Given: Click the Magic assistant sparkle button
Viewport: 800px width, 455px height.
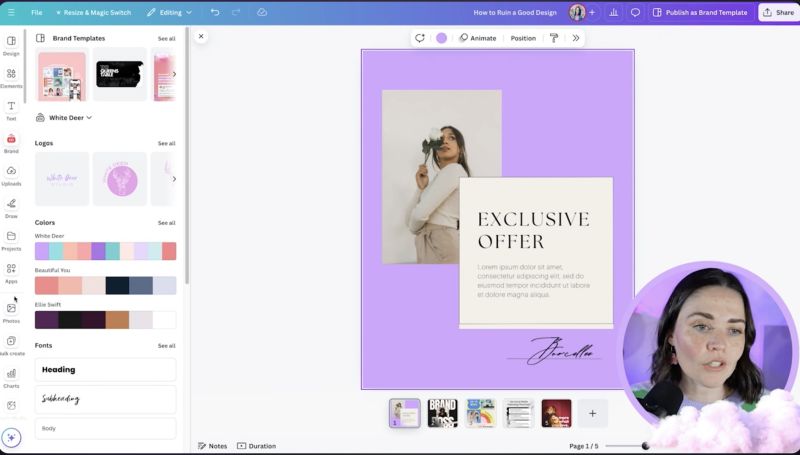Looking at the screenshot, I should (x=11, y=437).
